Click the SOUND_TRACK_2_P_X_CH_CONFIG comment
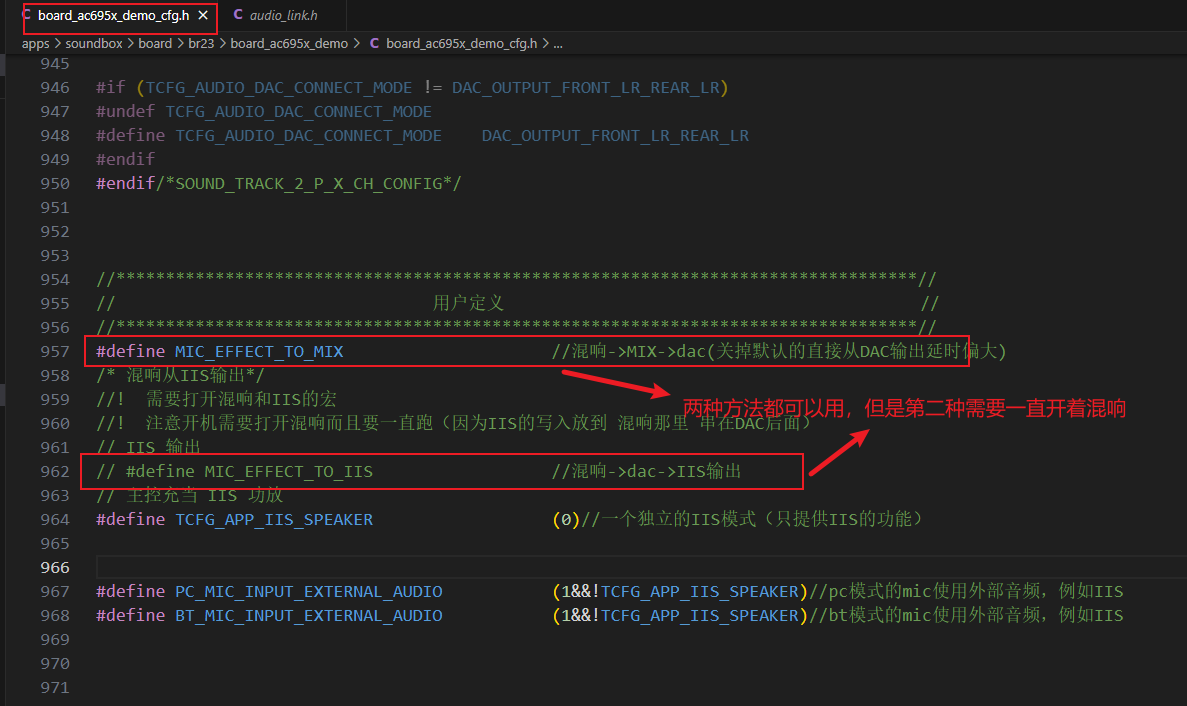The height and width of the screenshot is (706, 1187). 308,183
